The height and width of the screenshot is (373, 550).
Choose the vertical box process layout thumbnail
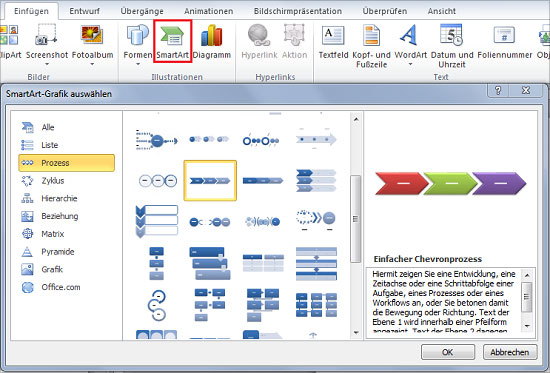pyautogui.click(x=157, y=263)
